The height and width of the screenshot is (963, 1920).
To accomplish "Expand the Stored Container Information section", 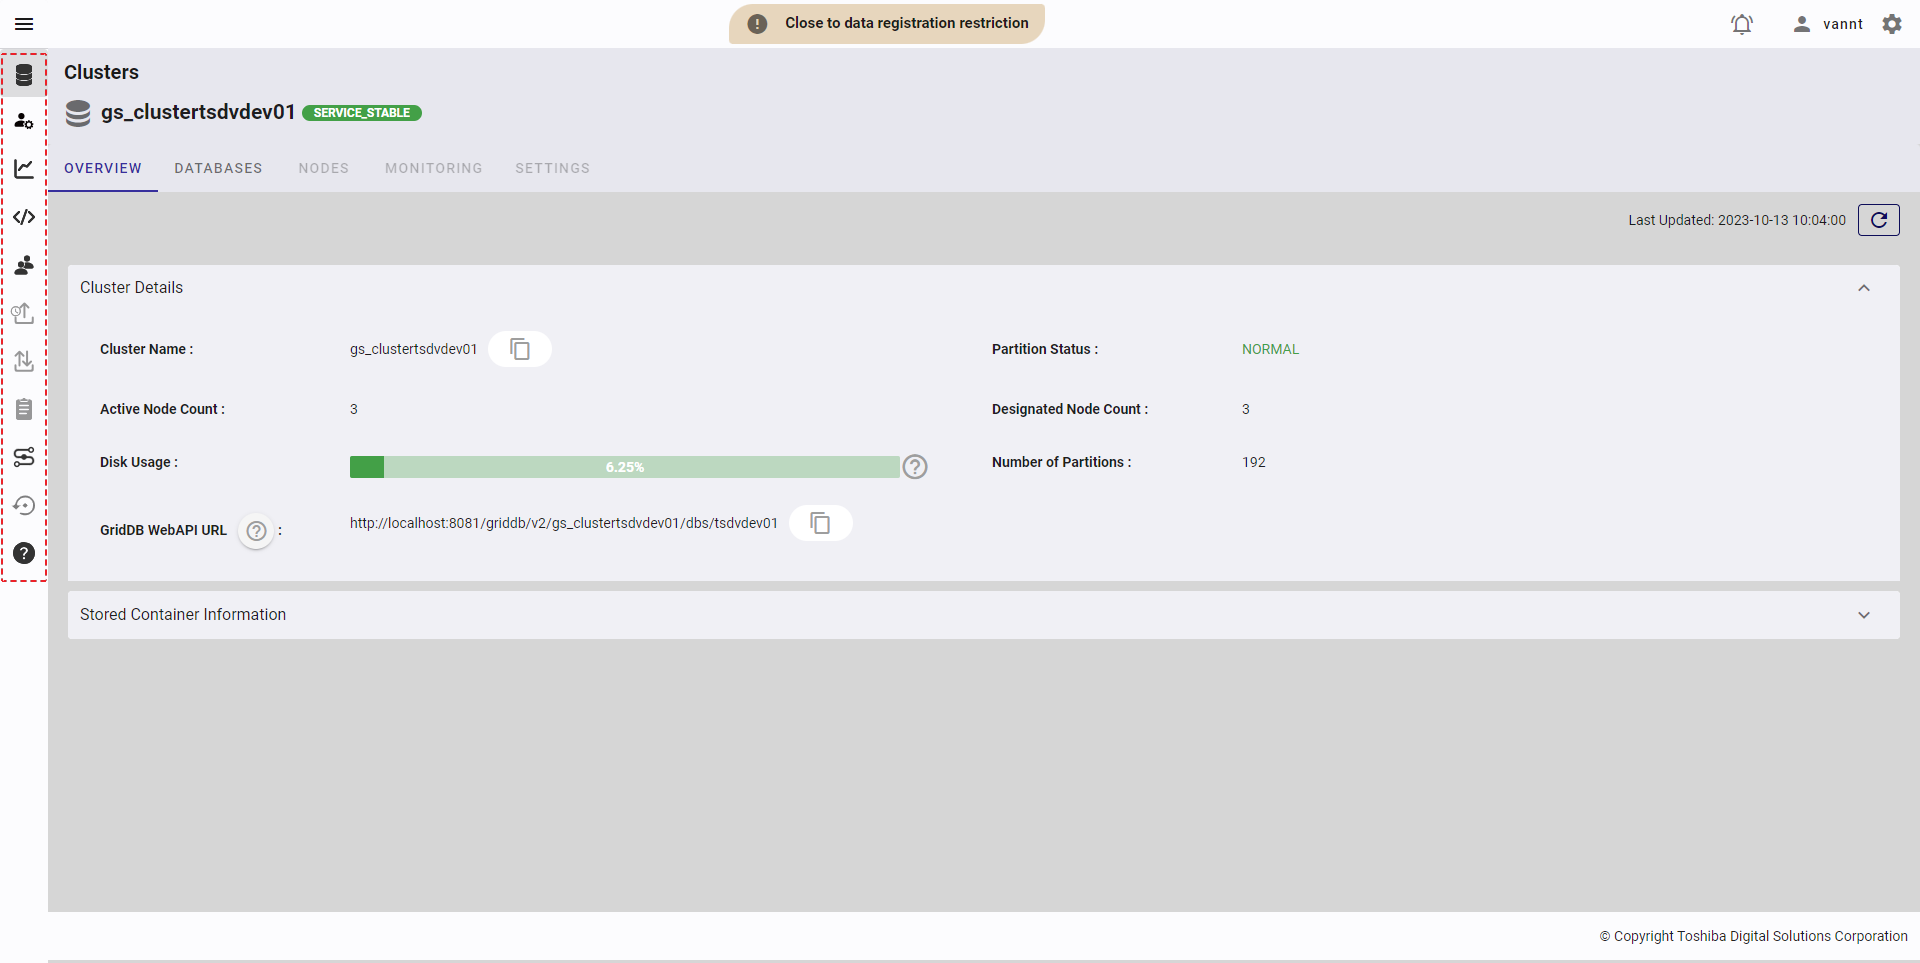I will tap(1863, 614).
